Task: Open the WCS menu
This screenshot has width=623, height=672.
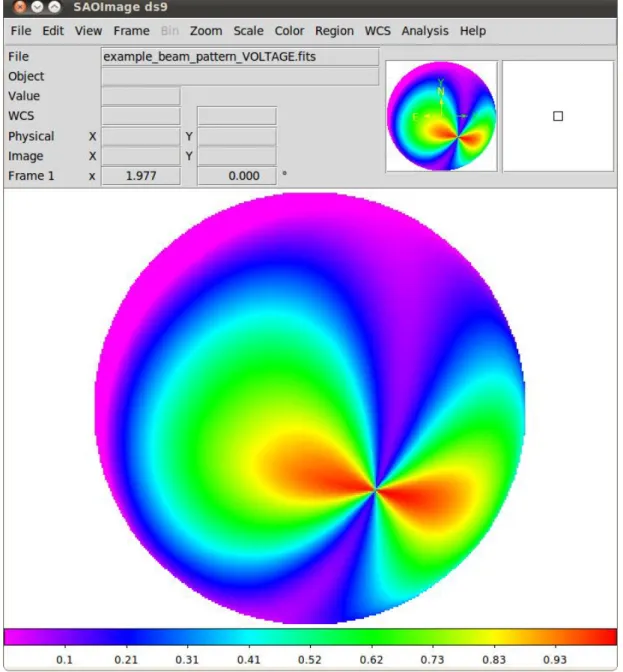Action: (378, 31)
